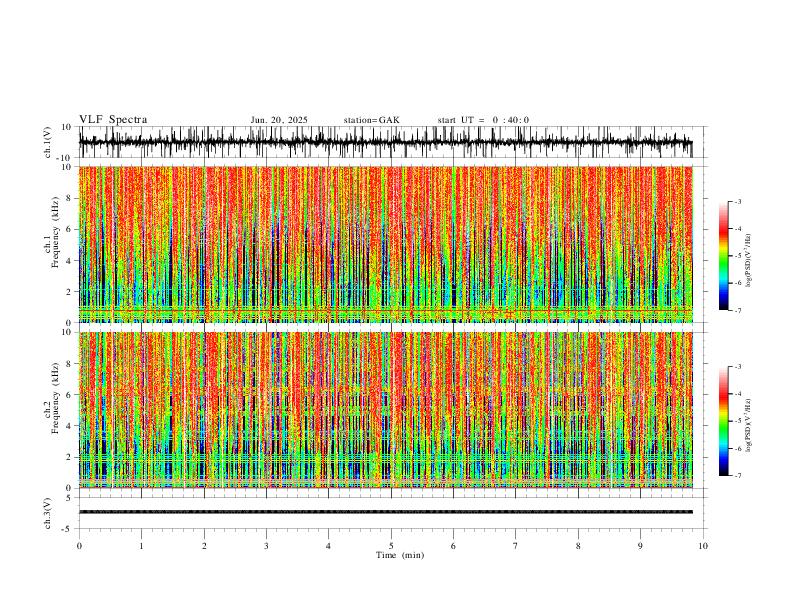Click time axis tick label '5'

click(x=391, y=546)
